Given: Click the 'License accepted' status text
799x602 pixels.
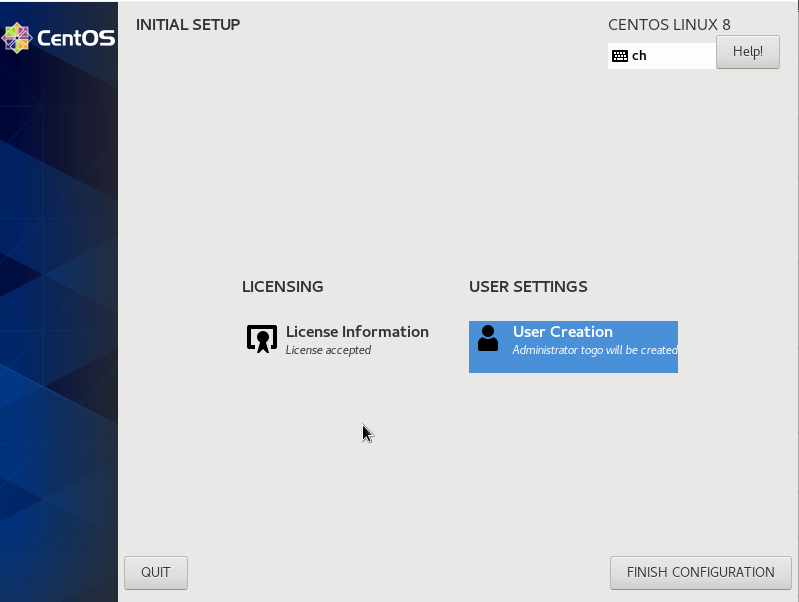Looking at the screenshot, I should click(328, 350).
